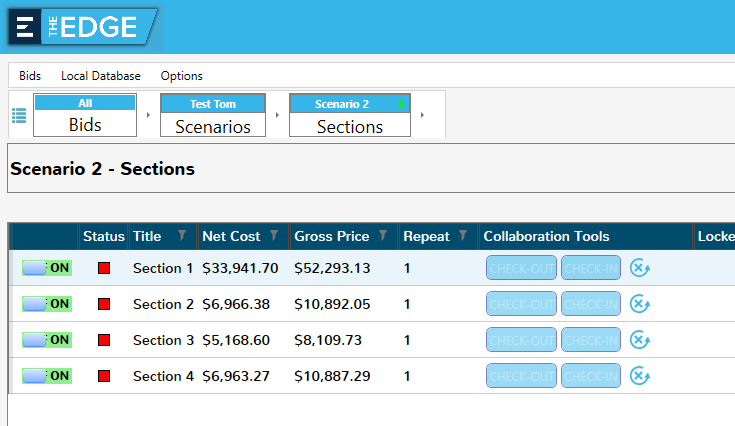This screenshot has height=426, width=735.
Task: Click the circular X icon for Section 4
Action: click(640, 376)
